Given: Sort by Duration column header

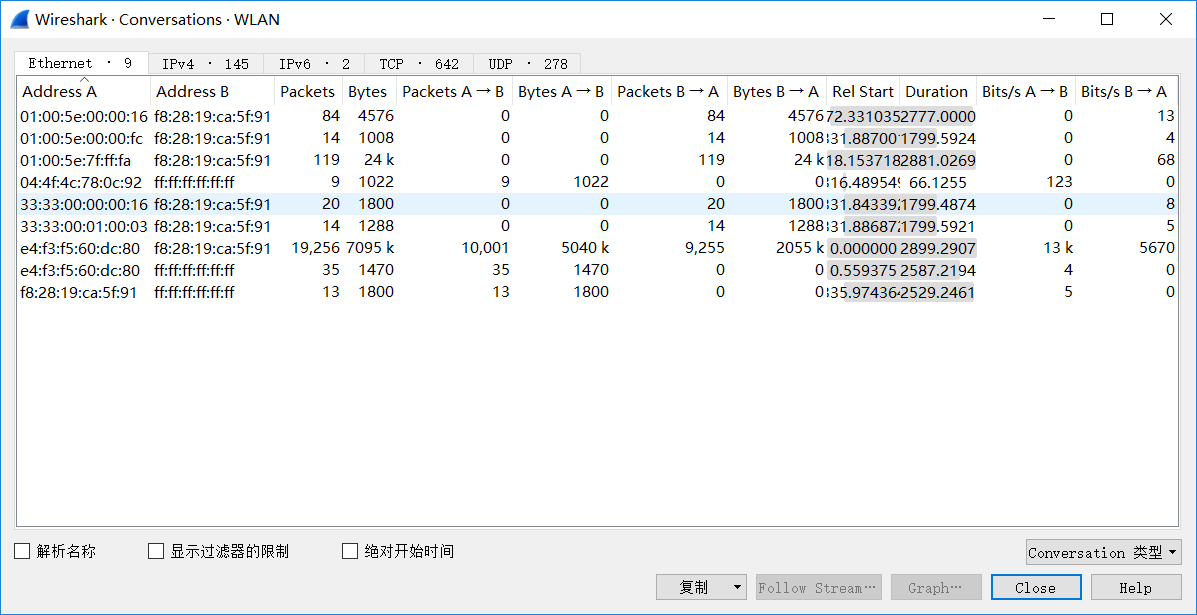Looking at the screenshot, I should (x=937, y=92).
